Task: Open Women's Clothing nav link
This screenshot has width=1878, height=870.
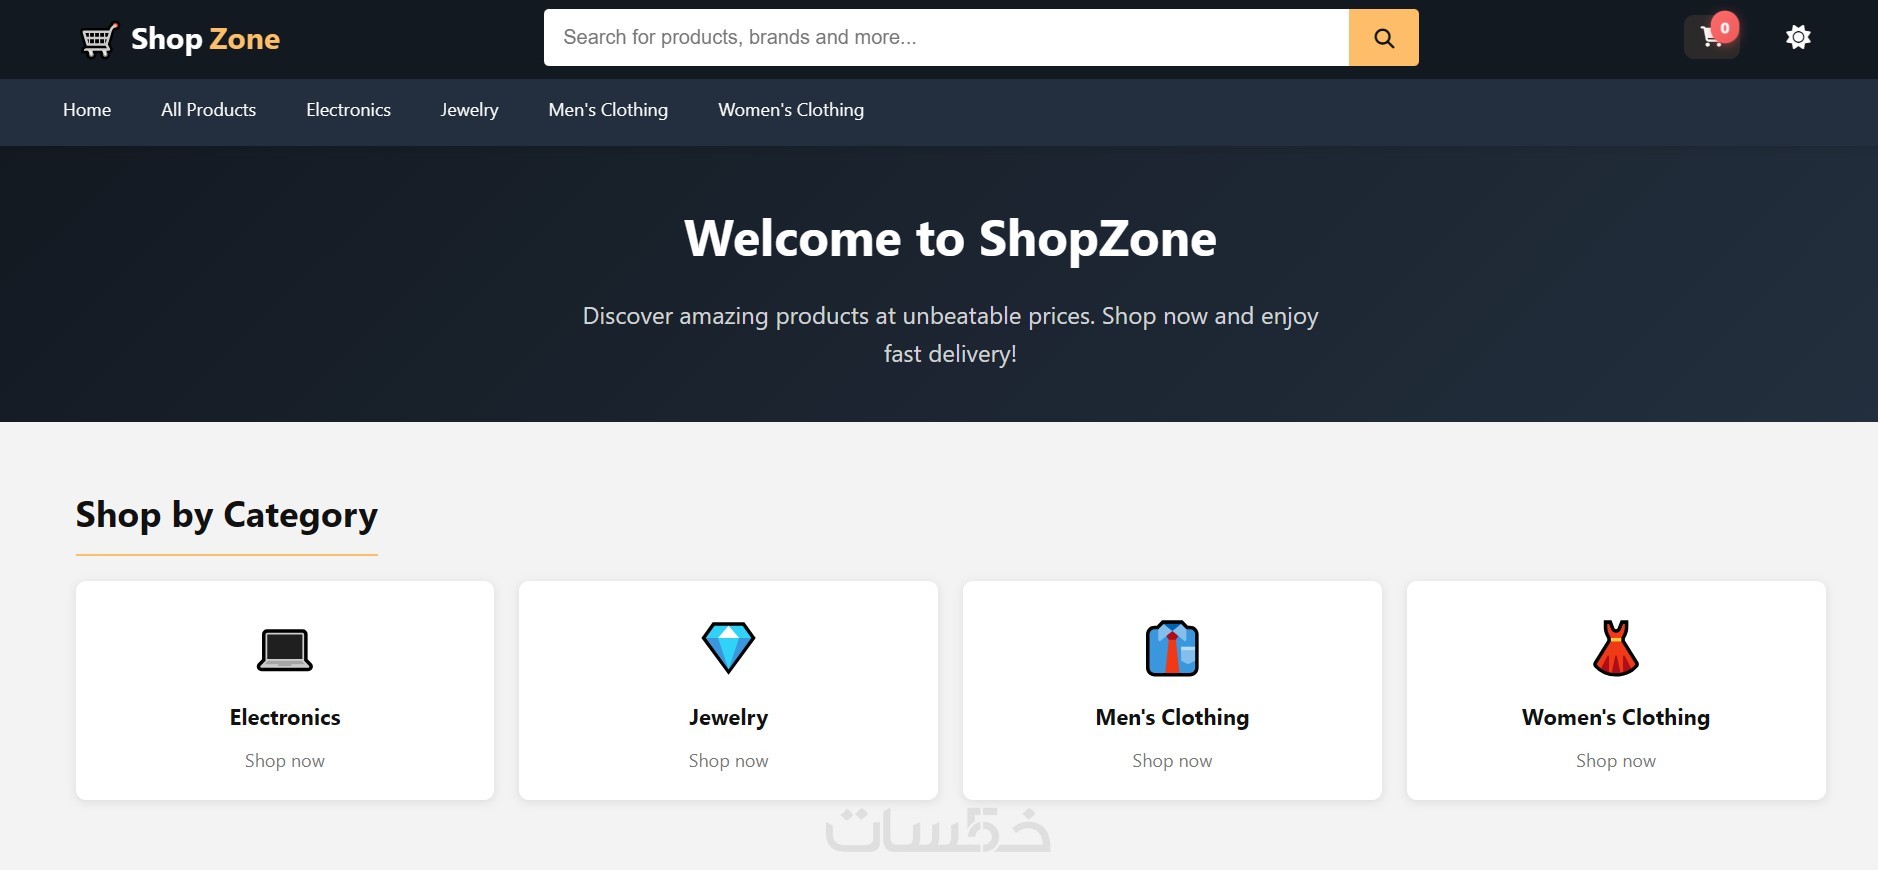Action: click(791, 110)
